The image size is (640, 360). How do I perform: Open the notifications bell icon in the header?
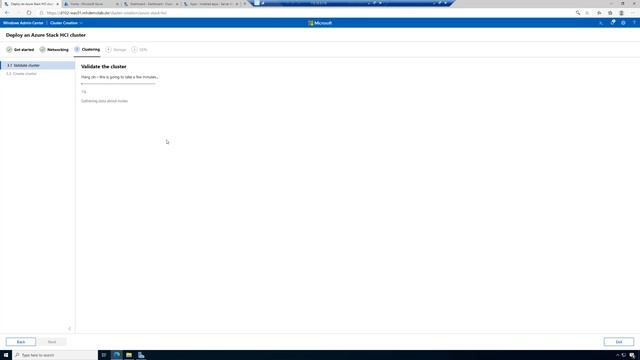[612, 23]
